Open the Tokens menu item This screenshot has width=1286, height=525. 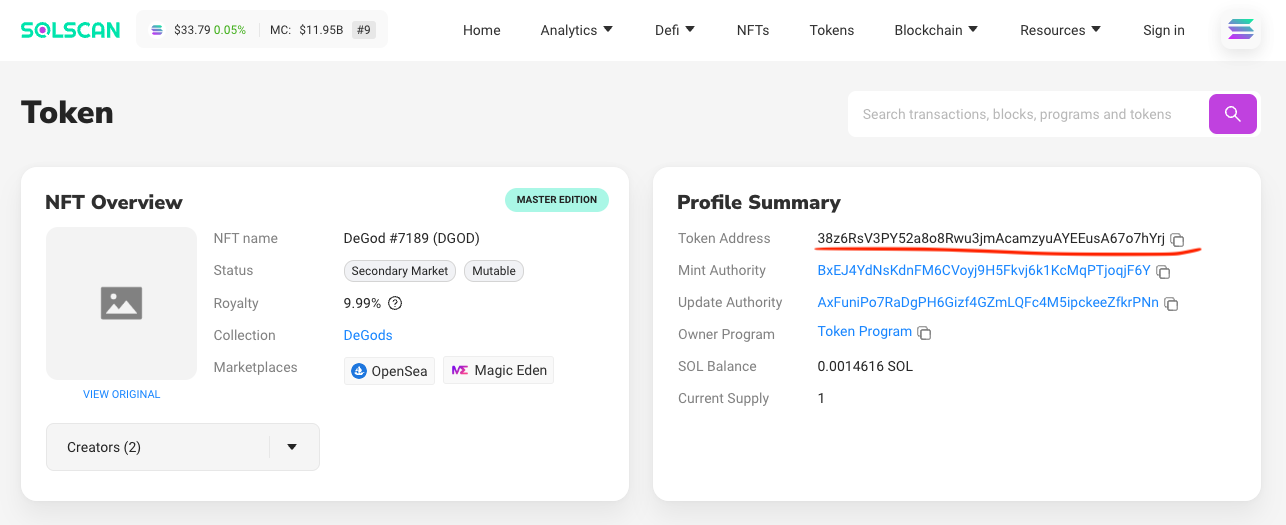(x=831, y=30)
